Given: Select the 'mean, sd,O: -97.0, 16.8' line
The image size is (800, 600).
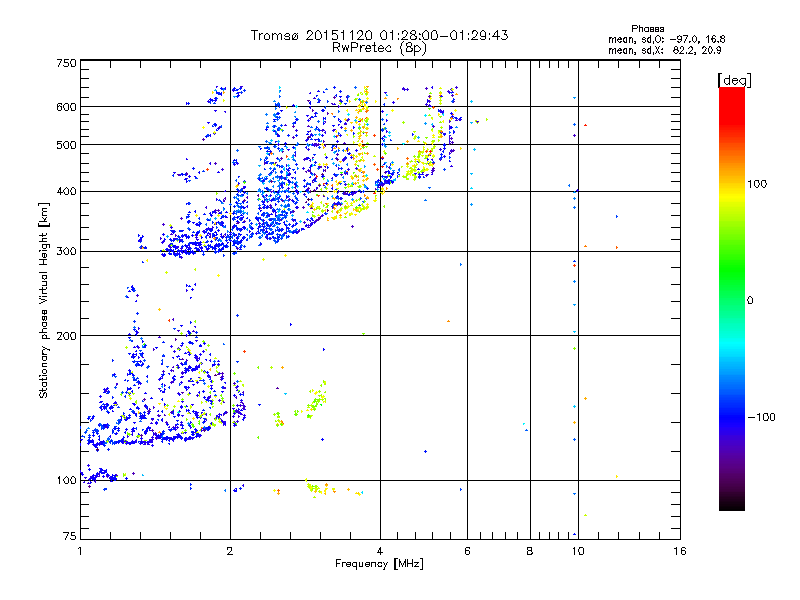Looking at the screenshot, I should [666, 39].
